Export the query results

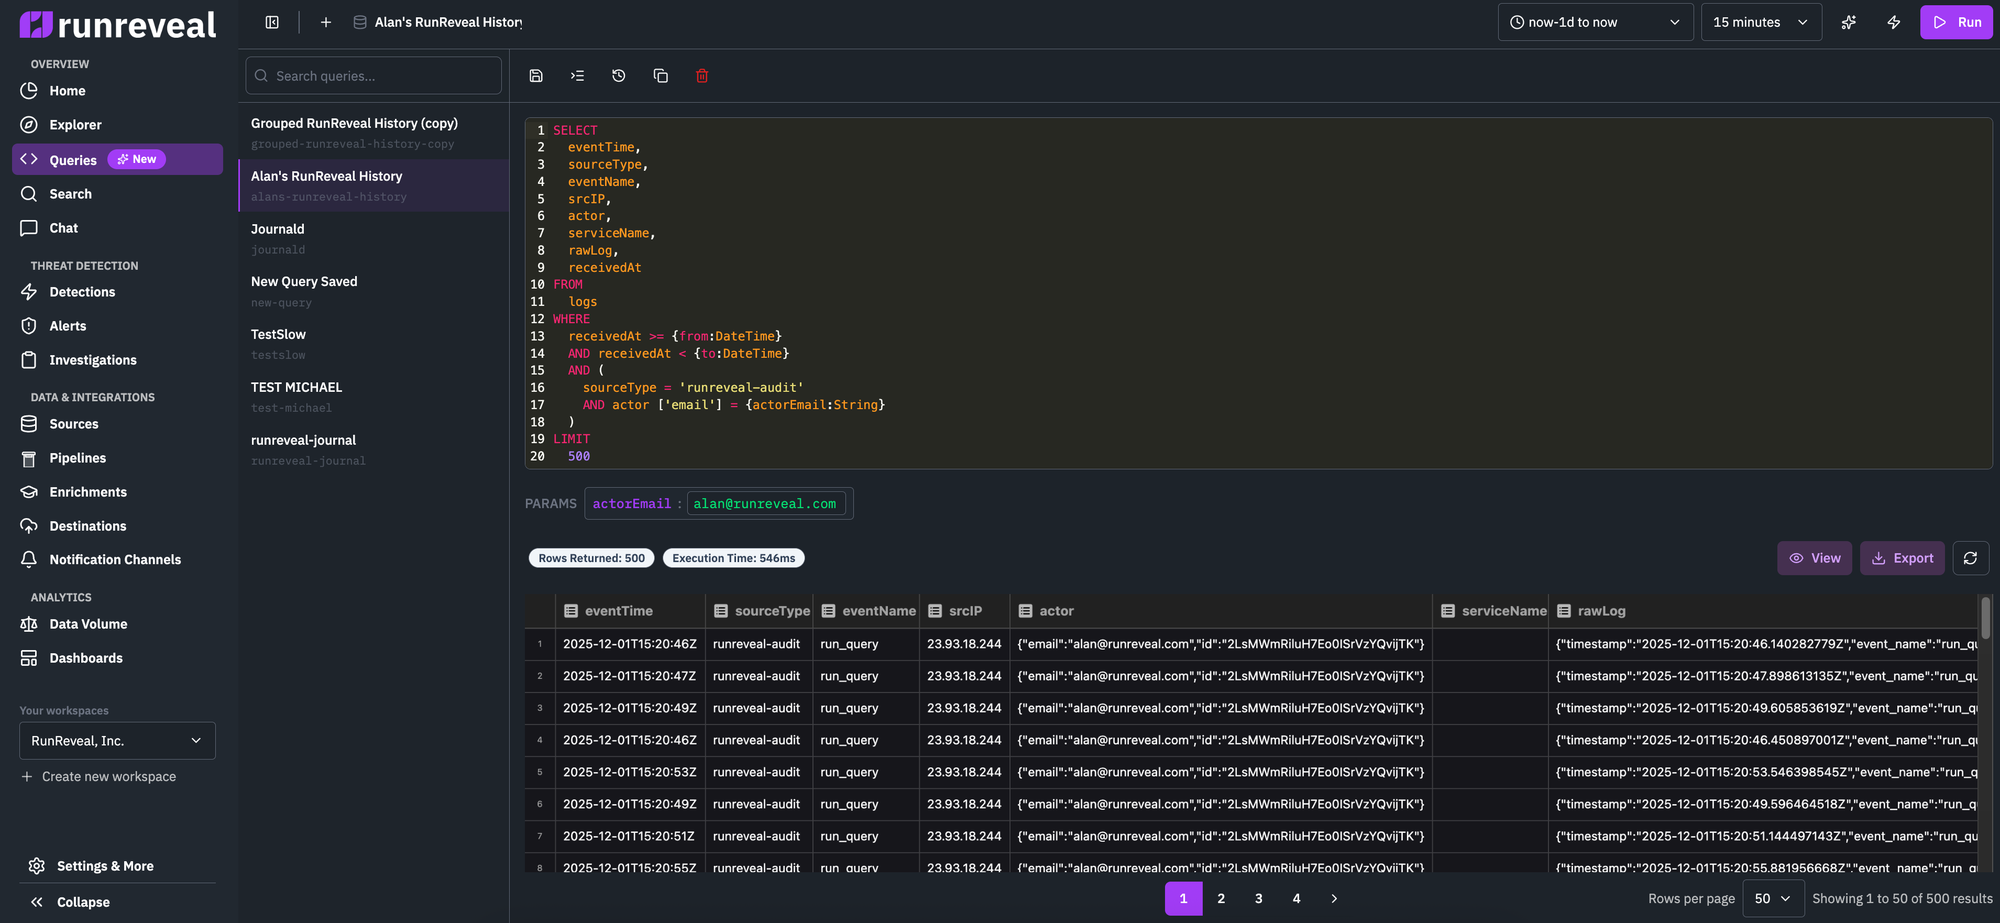pyautogui.click(x=1901, y=558)
